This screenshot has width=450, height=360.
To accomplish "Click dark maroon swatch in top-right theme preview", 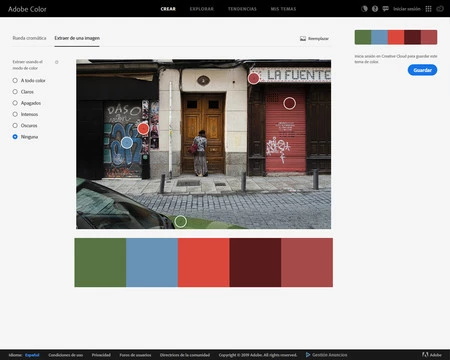I will 412,37.
